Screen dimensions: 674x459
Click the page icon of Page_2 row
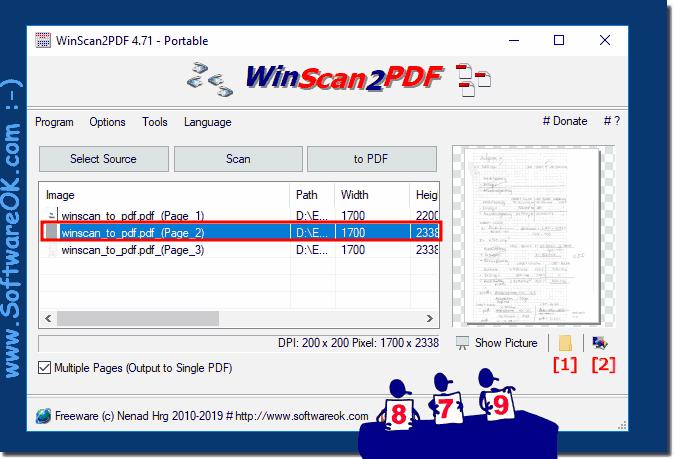tap(52, 232)
